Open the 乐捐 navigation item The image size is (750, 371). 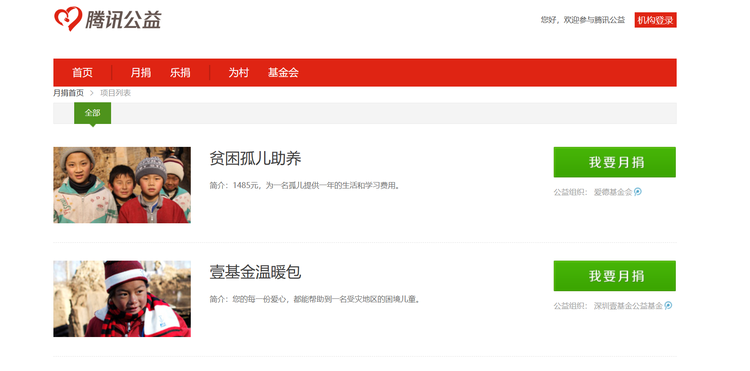tap(180, 73)
